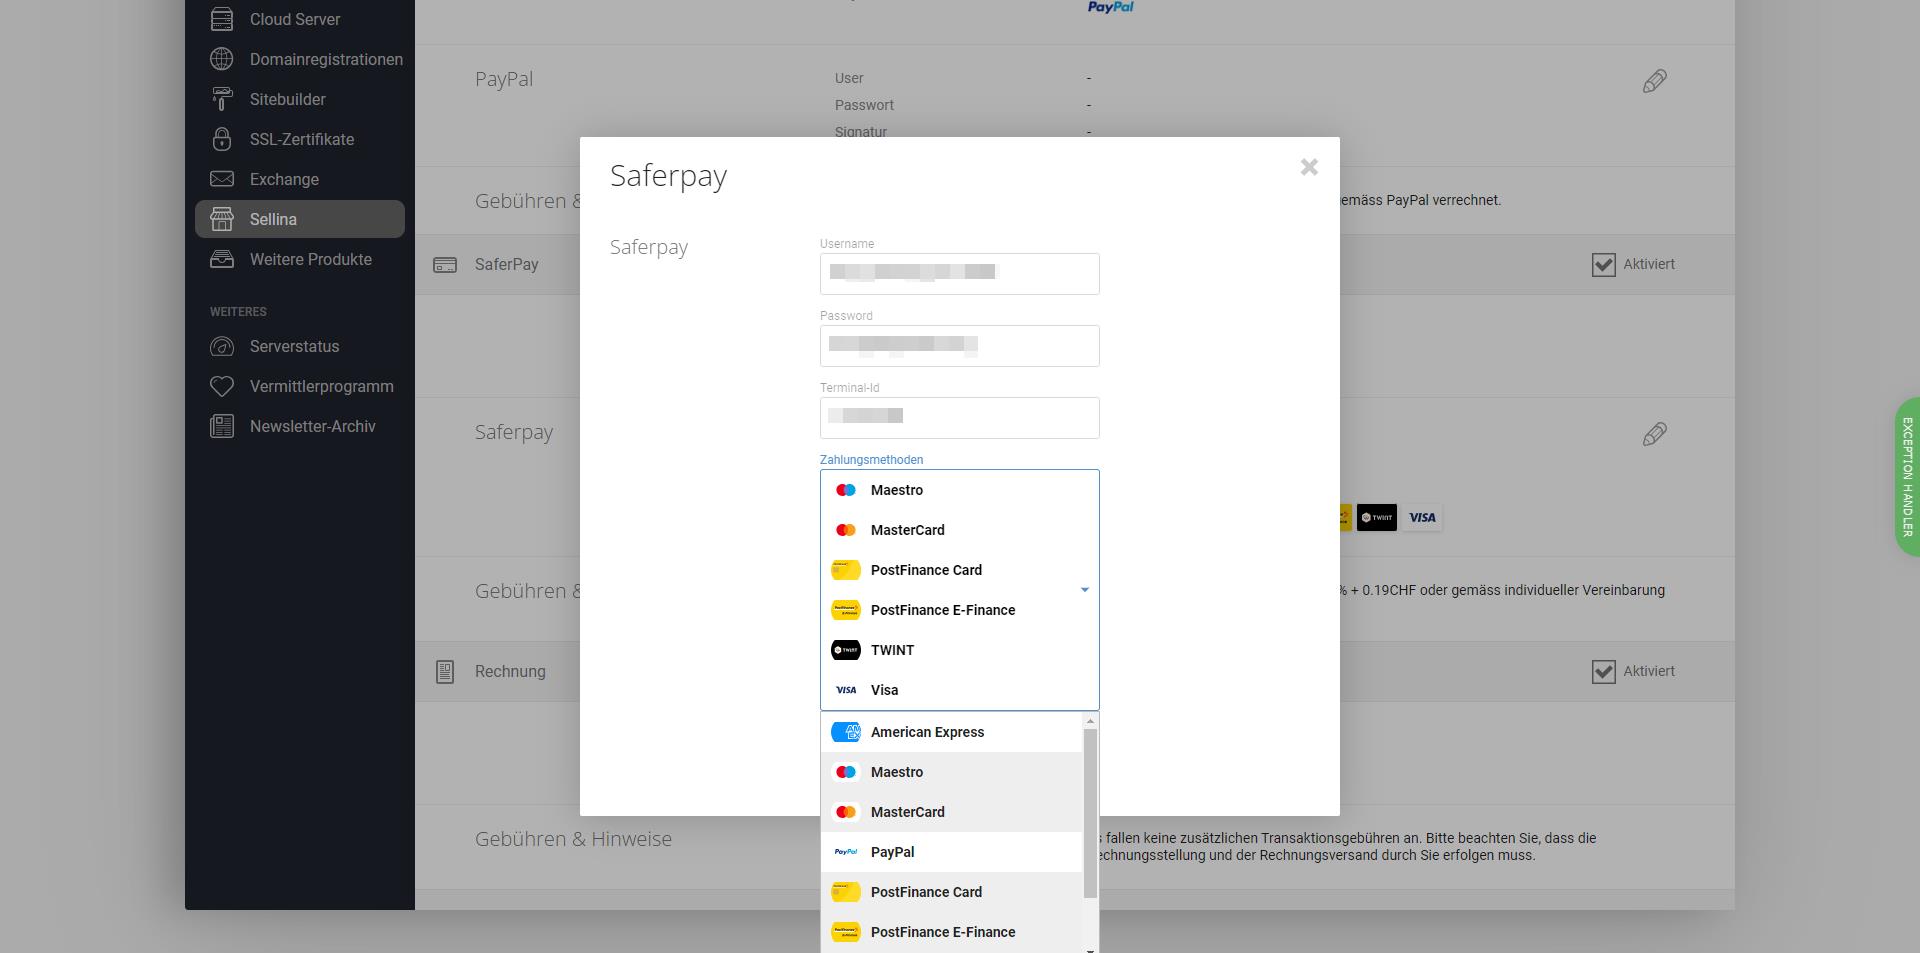The width and height of the screenshot is (1920, 953).
Task: Select the Sellina sidebar item
Action: (x=299, y=219)
